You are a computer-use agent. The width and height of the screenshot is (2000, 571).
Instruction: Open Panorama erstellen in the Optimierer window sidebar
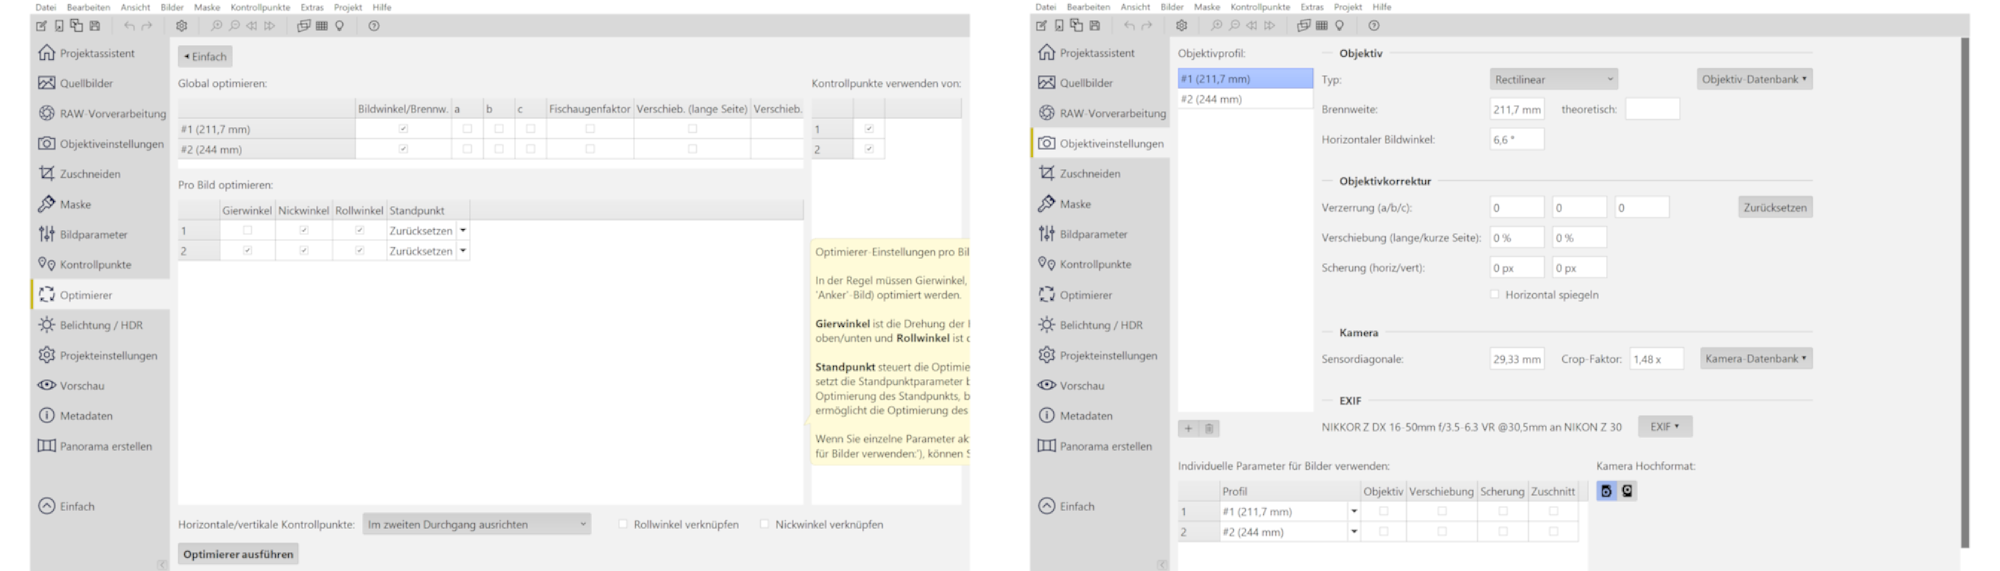click(x=105, y=446)
